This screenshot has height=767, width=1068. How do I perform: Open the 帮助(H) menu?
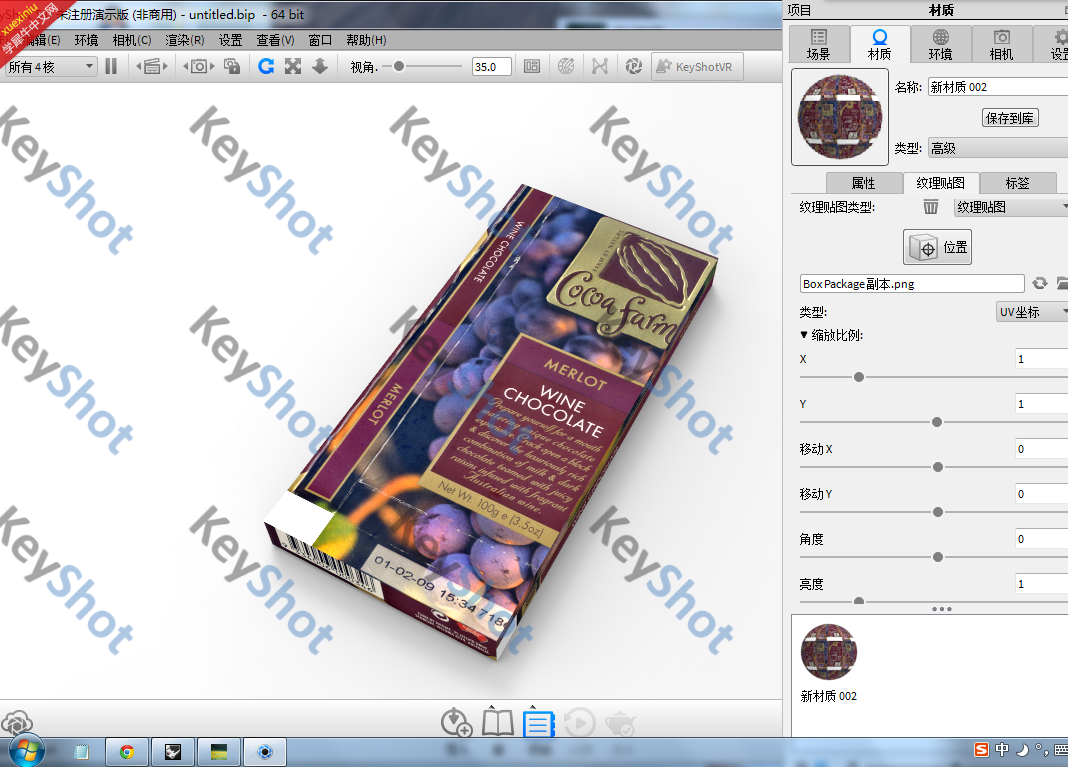(x=366, y=40)
